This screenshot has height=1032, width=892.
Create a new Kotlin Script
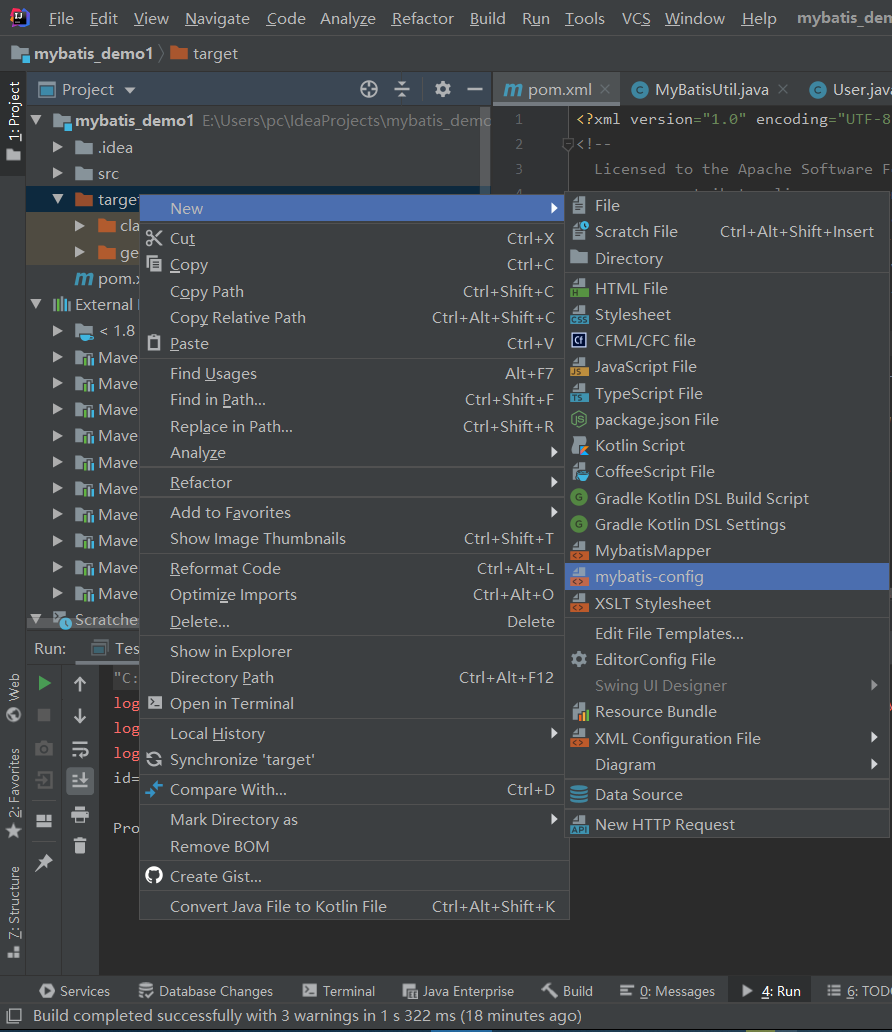tap(727, 446)
